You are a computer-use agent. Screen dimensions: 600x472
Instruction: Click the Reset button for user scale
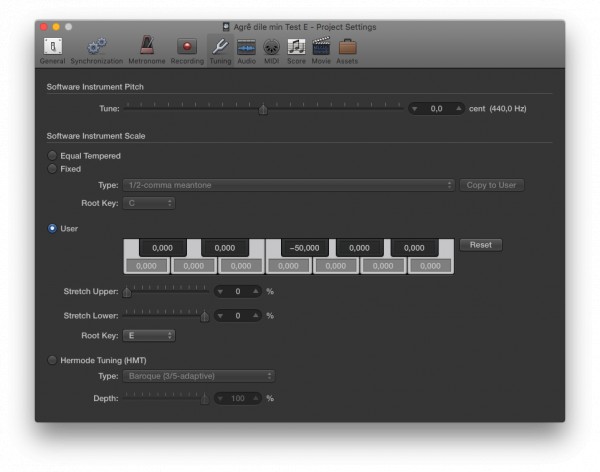481,245
